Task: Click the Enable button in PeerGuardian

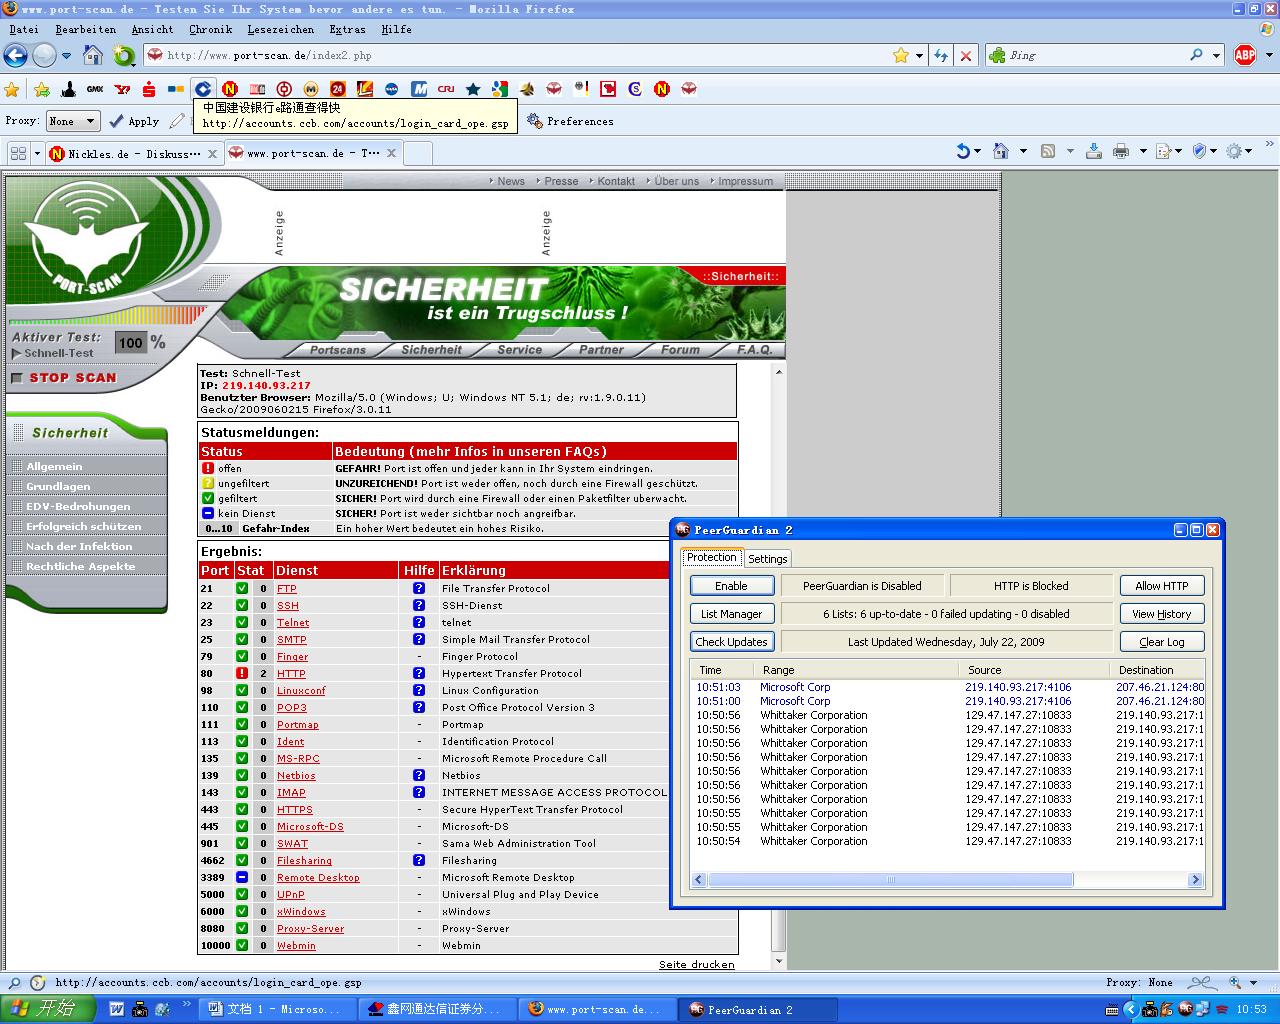Action: (x=731, y=586)
